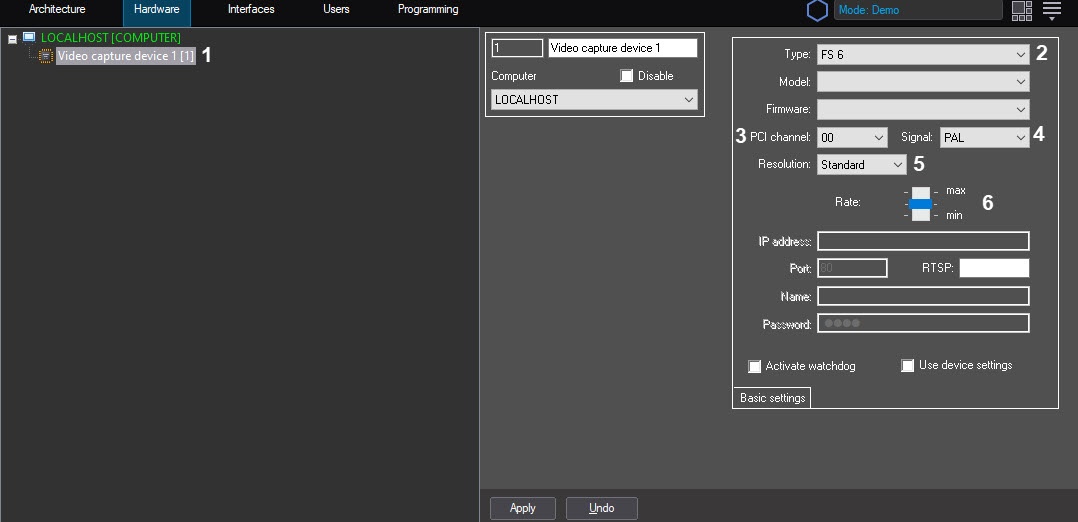The width and height of the screenshot is (1078, 522).
Task: Click the computer icon beside LOCALHOST
Action: click(x=29, y=37)
